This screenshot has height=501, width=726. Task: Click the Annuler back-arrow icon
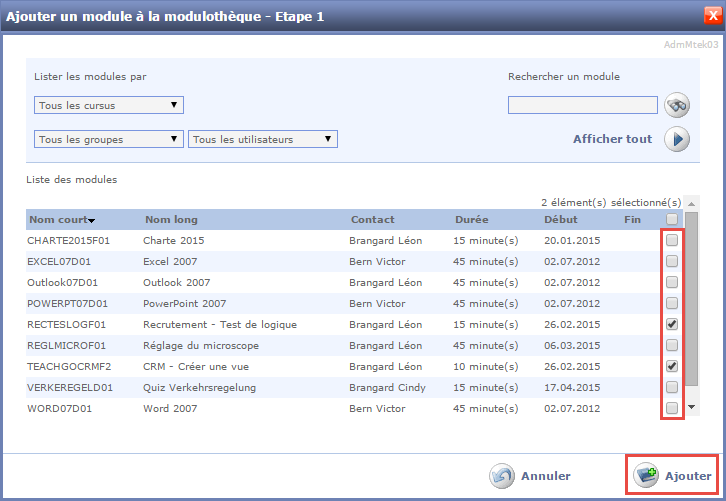(502, 476)
